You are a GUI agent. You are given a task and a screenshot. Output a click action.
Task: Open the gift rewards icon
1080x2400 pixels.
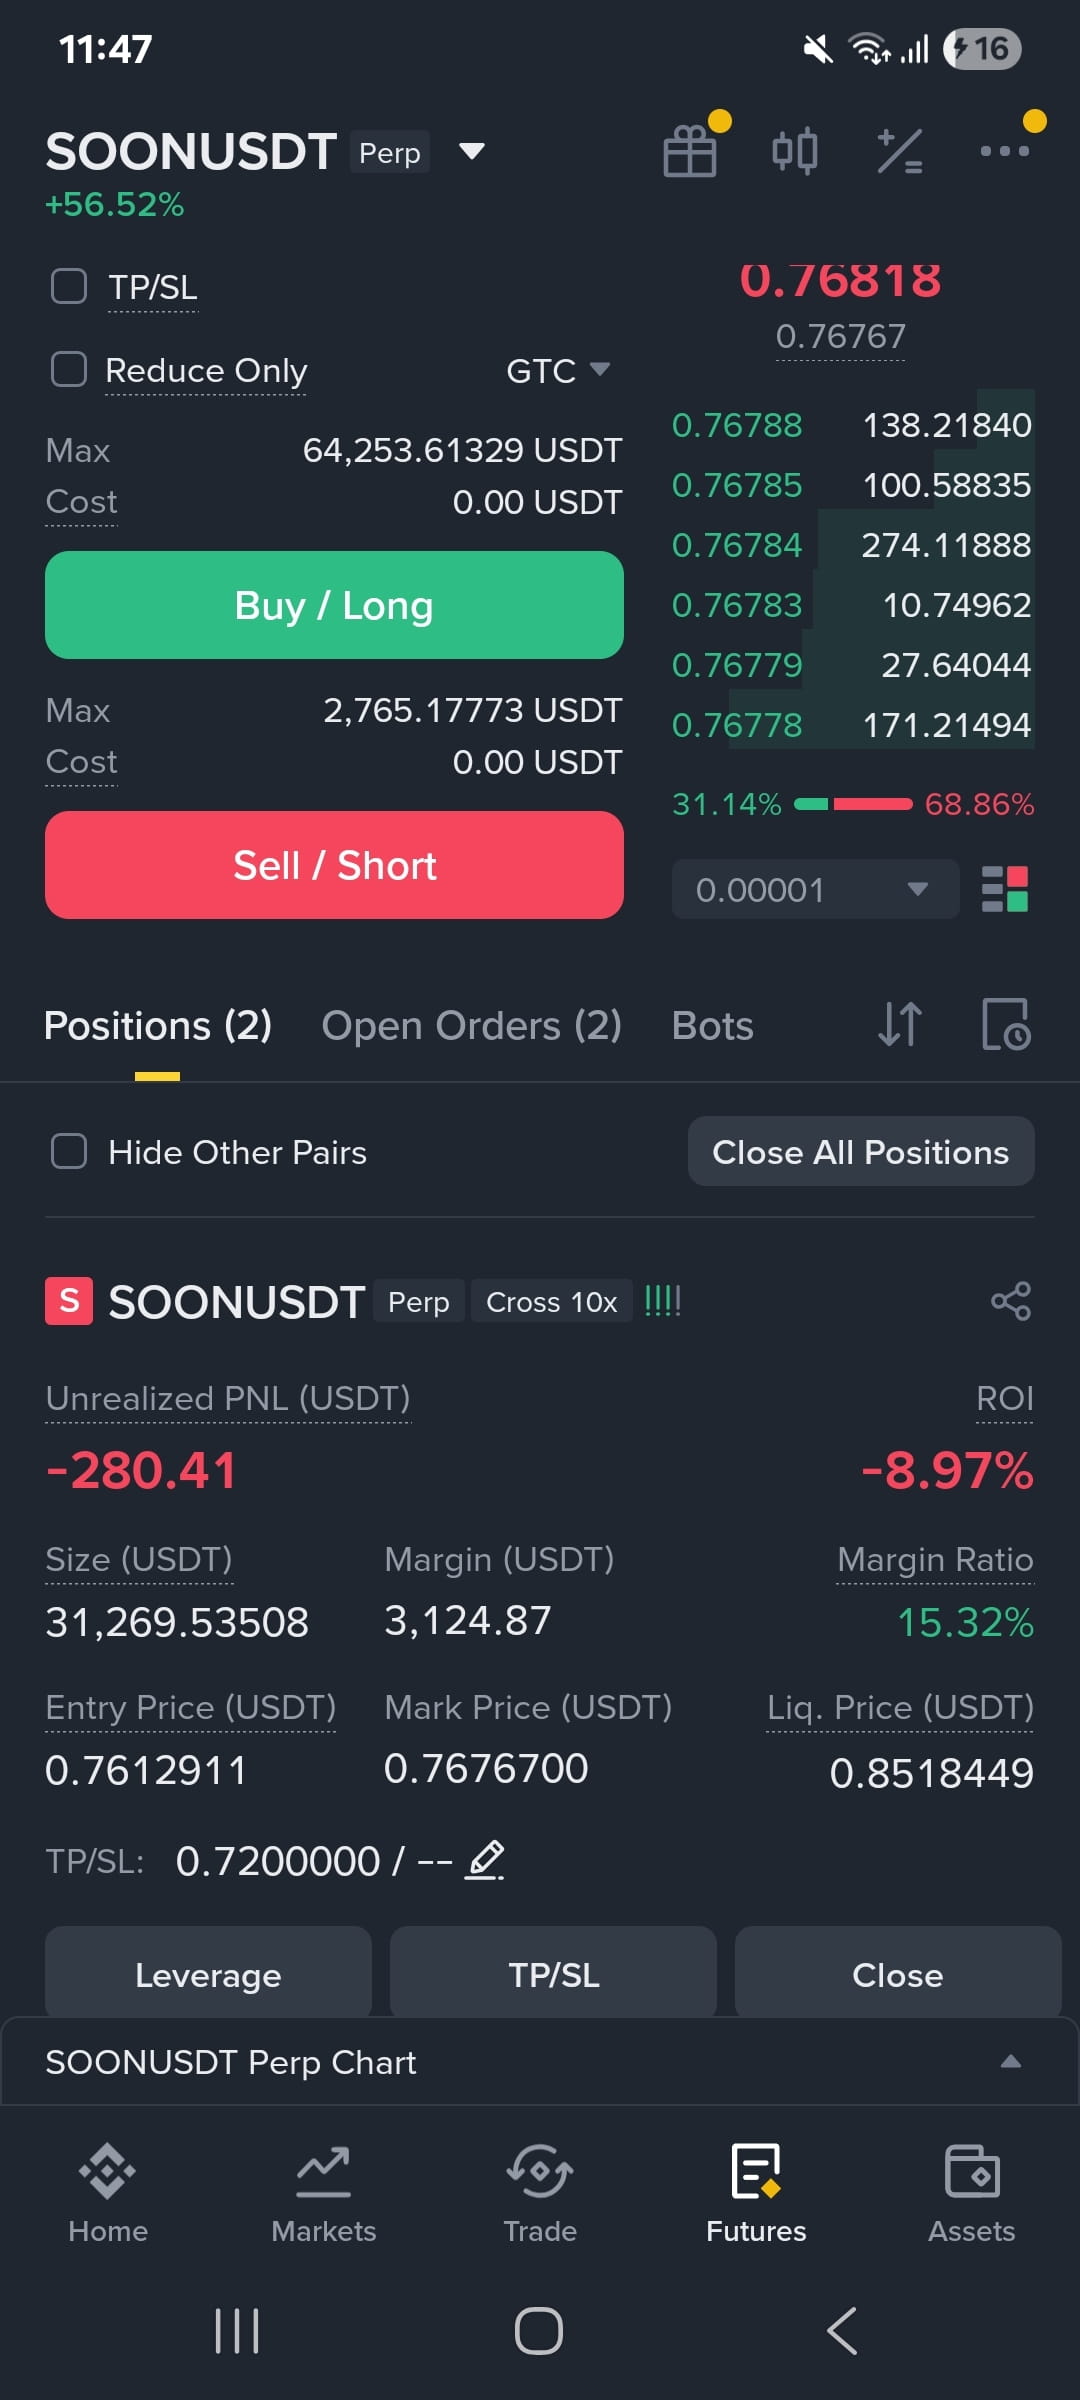point(690,151)
